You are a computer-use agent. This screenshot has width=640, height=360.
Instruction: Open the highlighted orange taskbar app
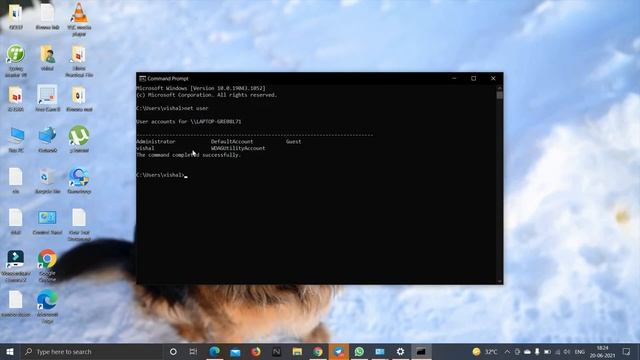click(x=338, y=351)
